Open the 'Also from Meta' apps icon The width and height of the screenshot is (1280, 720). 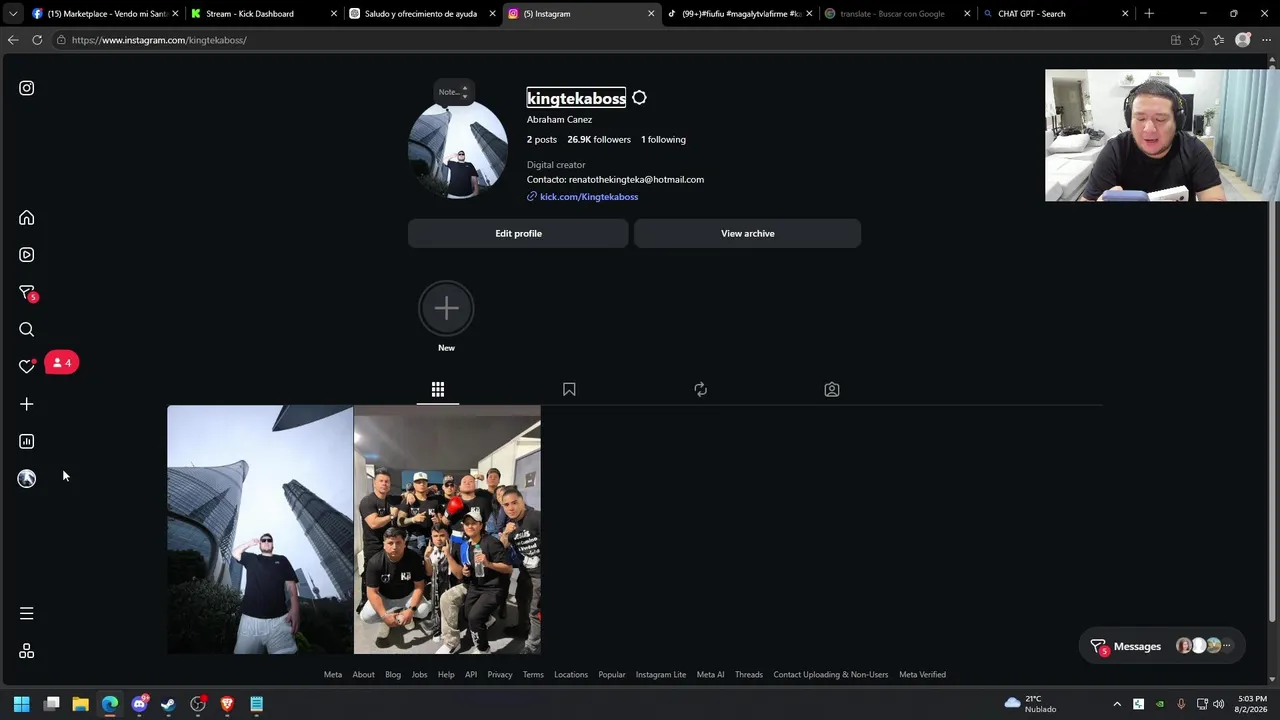[x=27, y=651]
